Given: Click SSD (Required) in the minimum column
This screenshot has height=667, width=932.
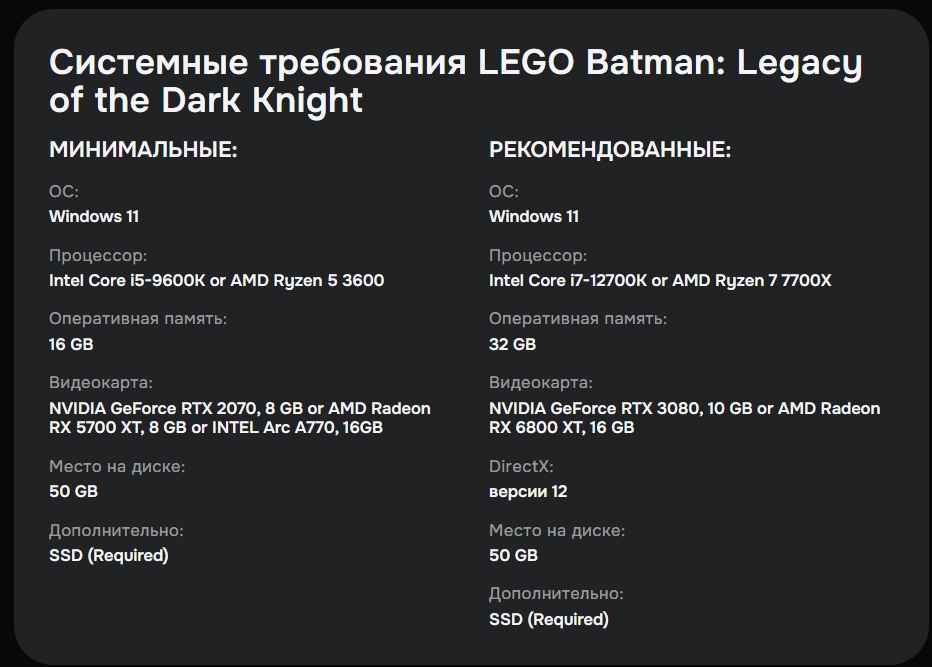Looking at the screenshot, I should pyautogui.click(x=109, y=555).
